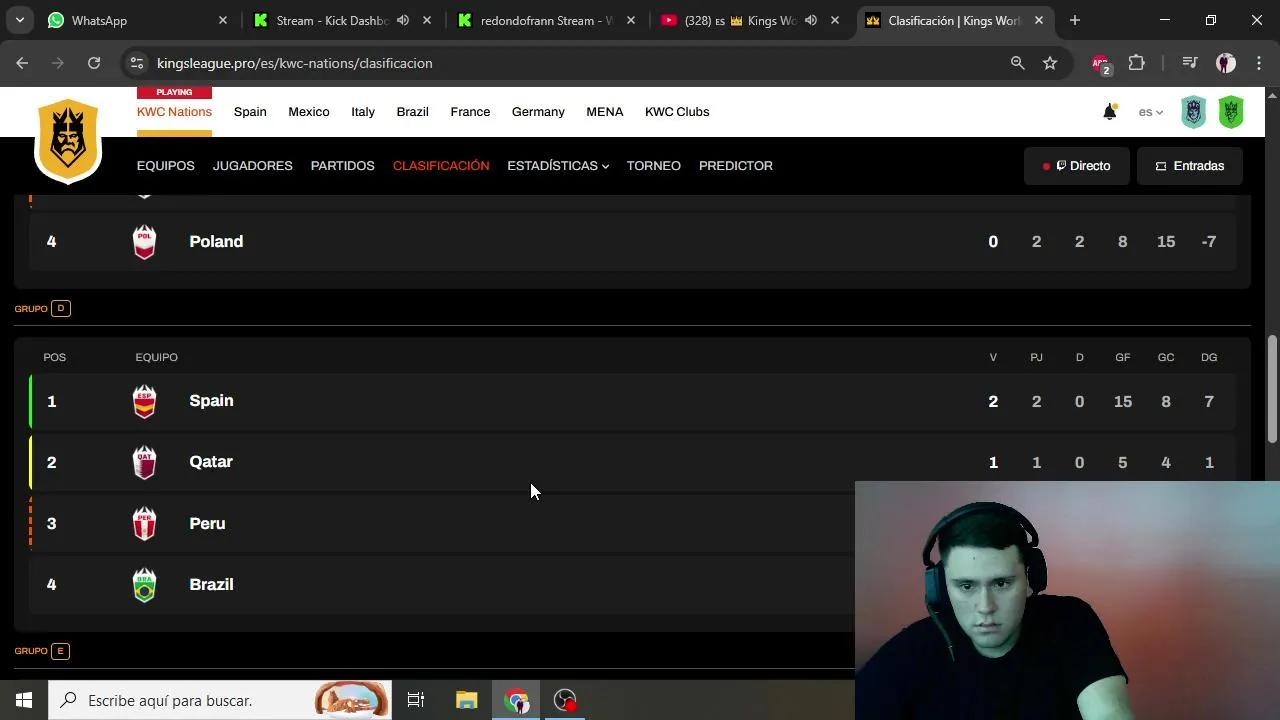Screen dimensions: 1280x720
Task: Open the KWC Clubs menu item
Action: [x=677, y=112]
